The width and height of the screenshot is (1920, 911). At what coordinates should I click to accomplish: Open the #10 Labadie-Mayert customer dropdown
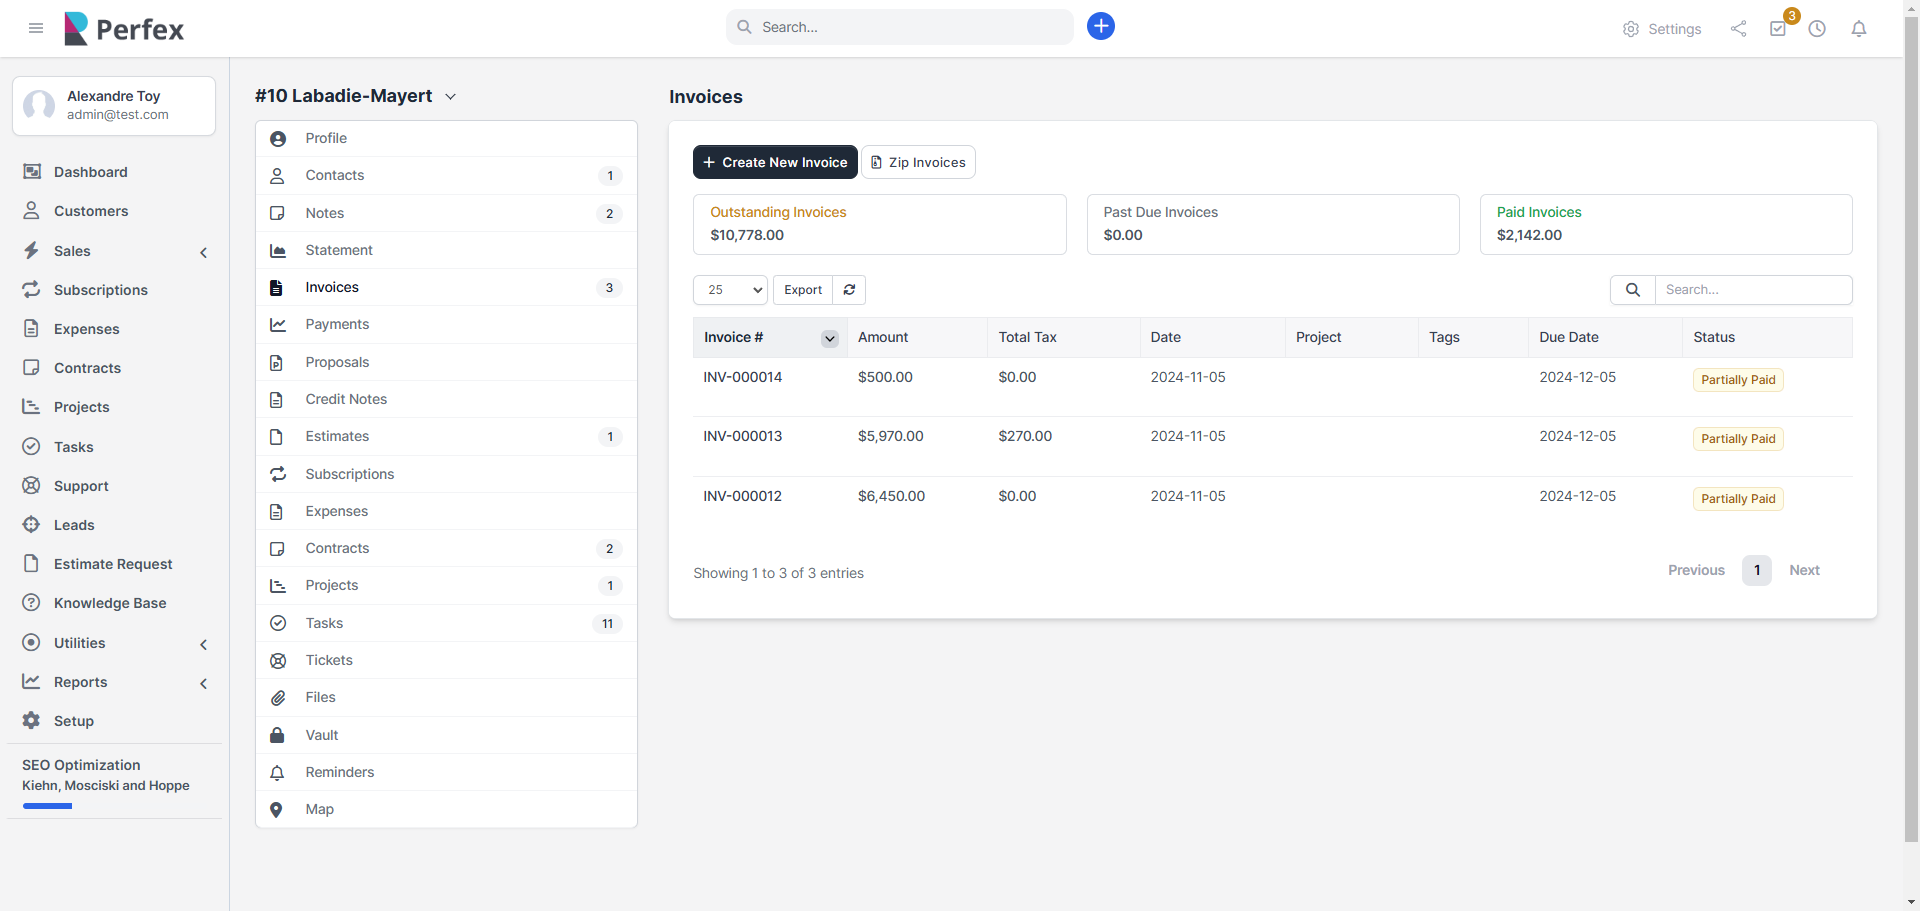click(450, 97)
